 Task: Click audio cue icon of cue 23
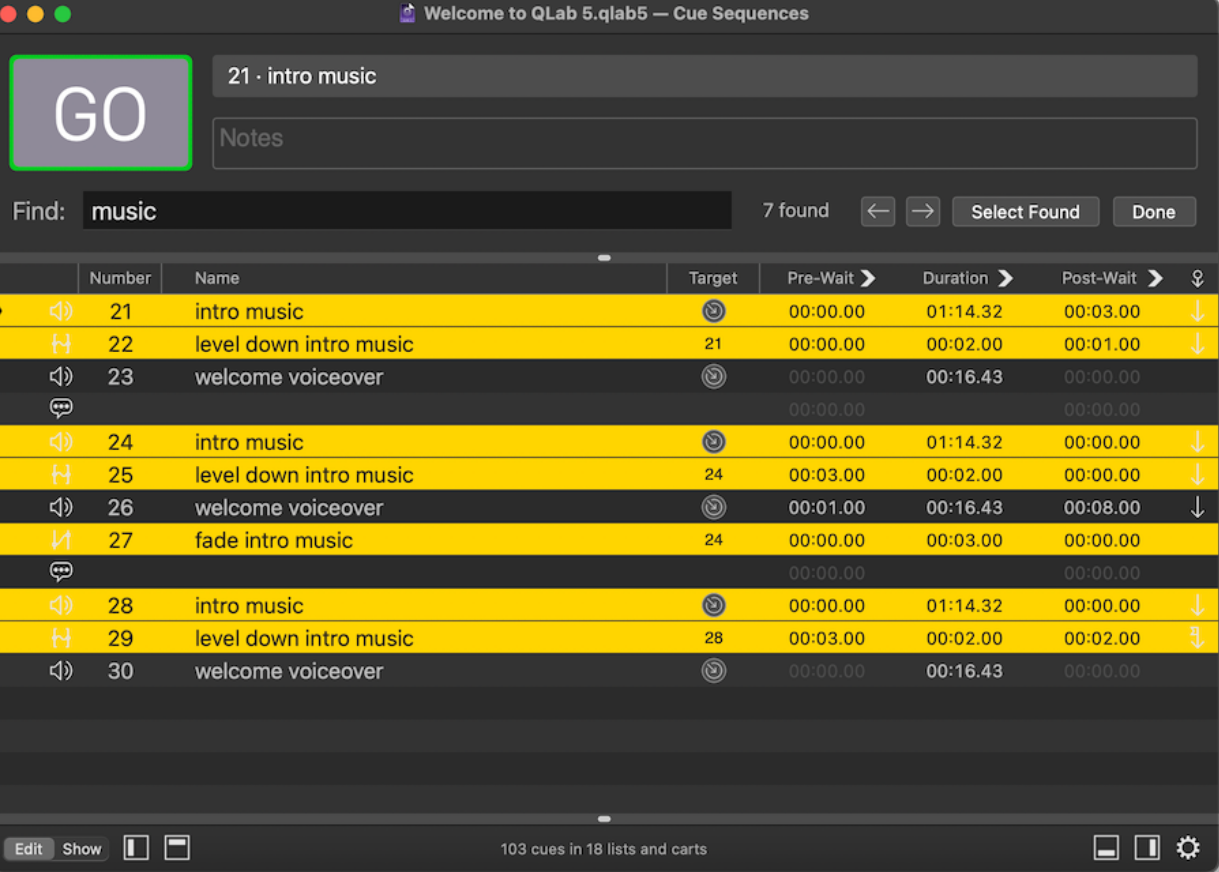tap(61, 377)
